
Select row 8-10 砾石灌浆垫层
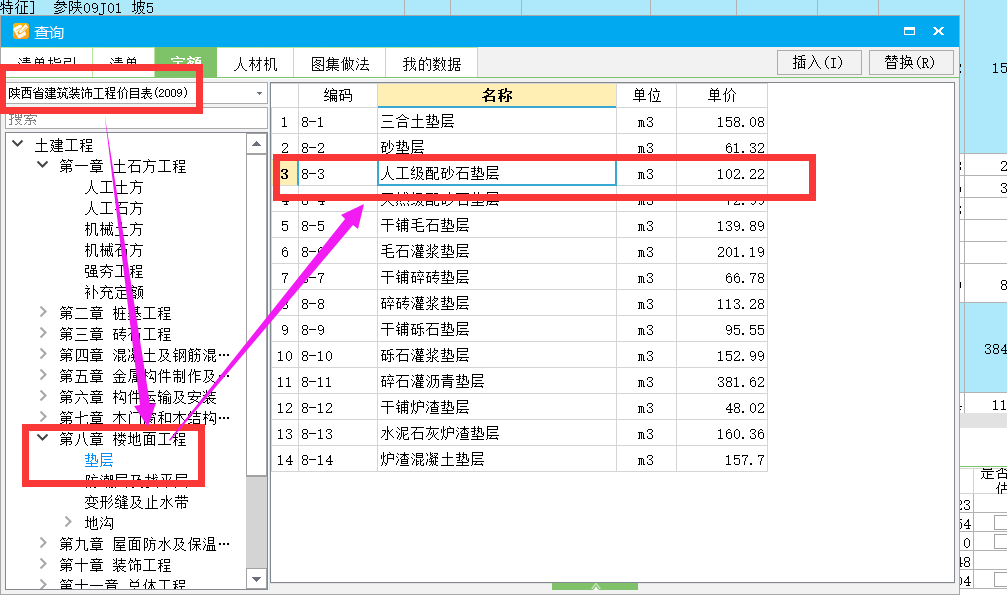[520, 356]
